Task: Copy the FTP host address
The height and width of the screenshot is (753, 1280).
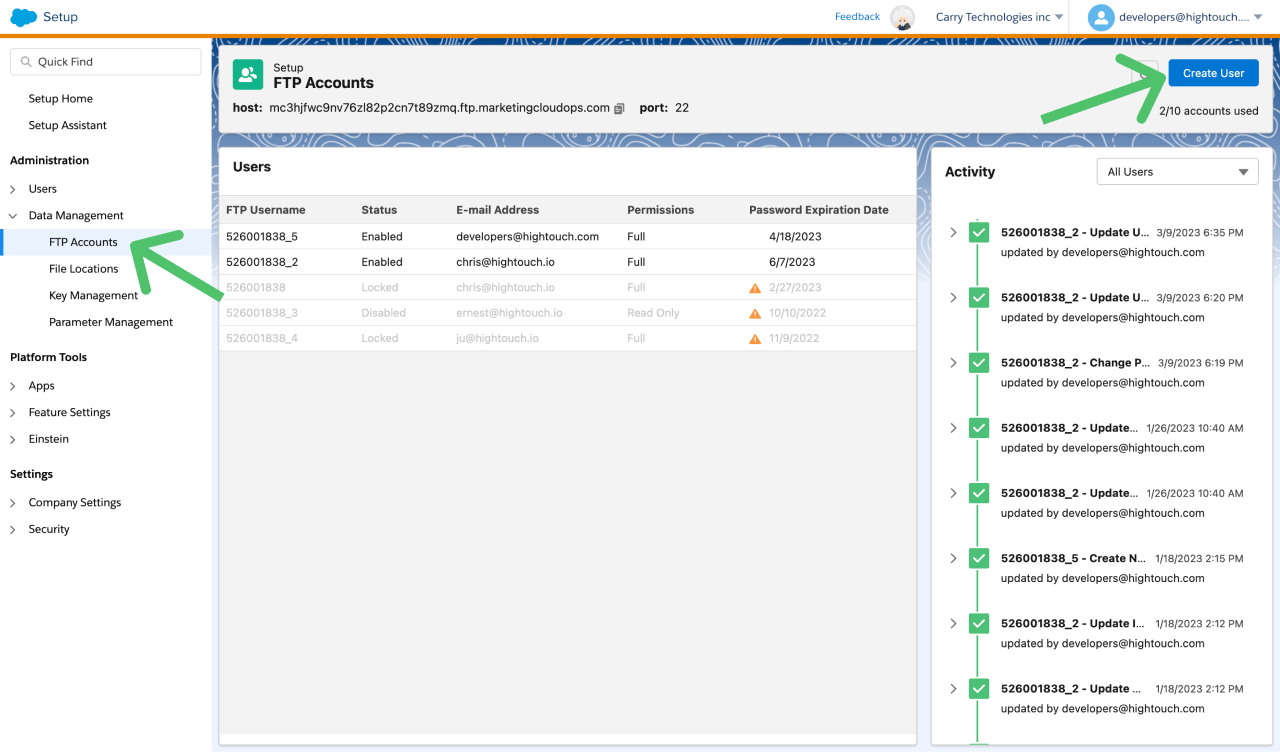Action: 619,108
